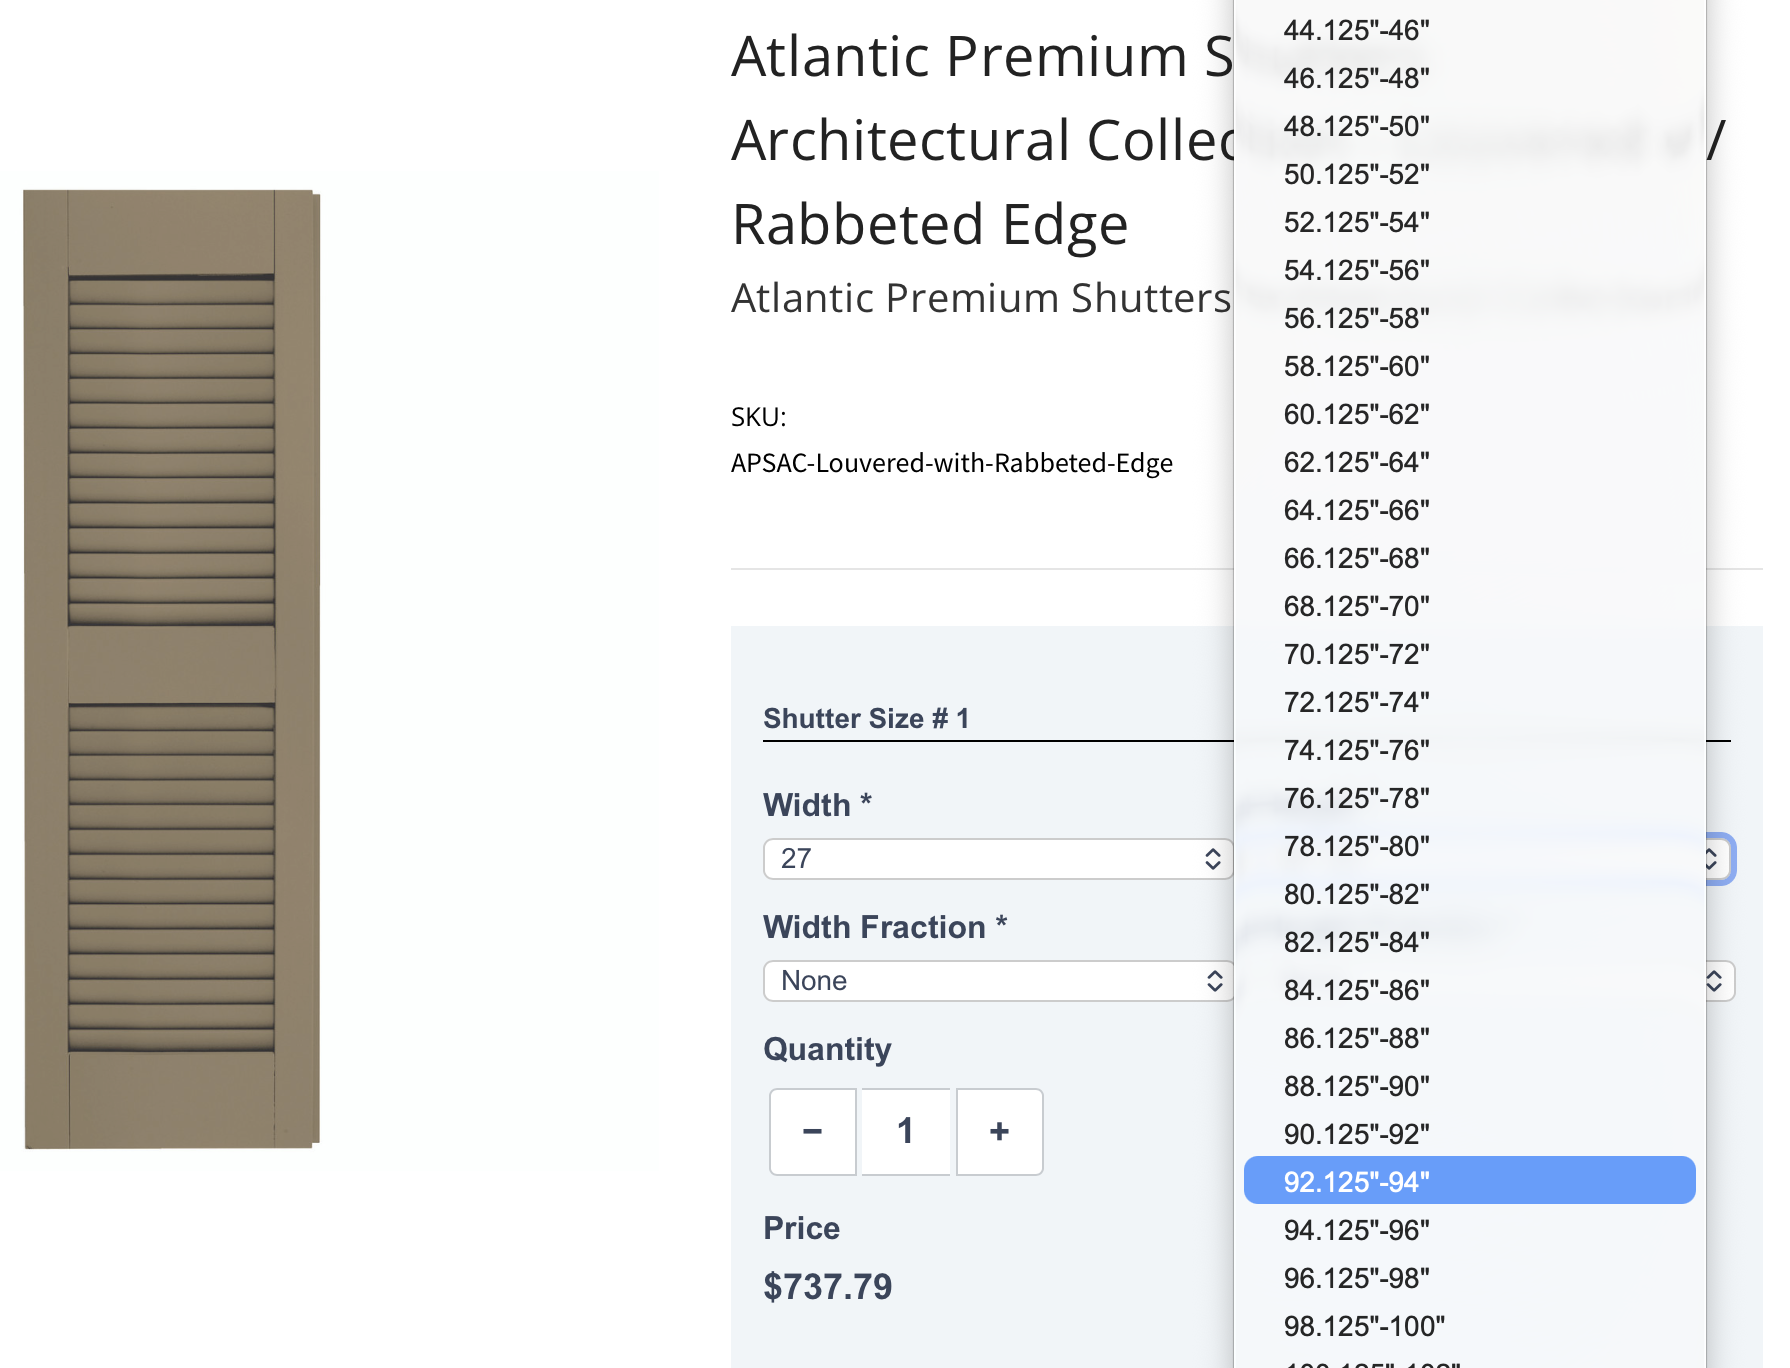Choose the 84.125"-86" option
Screen dimensions: 1790x1368
(1469, 990)
